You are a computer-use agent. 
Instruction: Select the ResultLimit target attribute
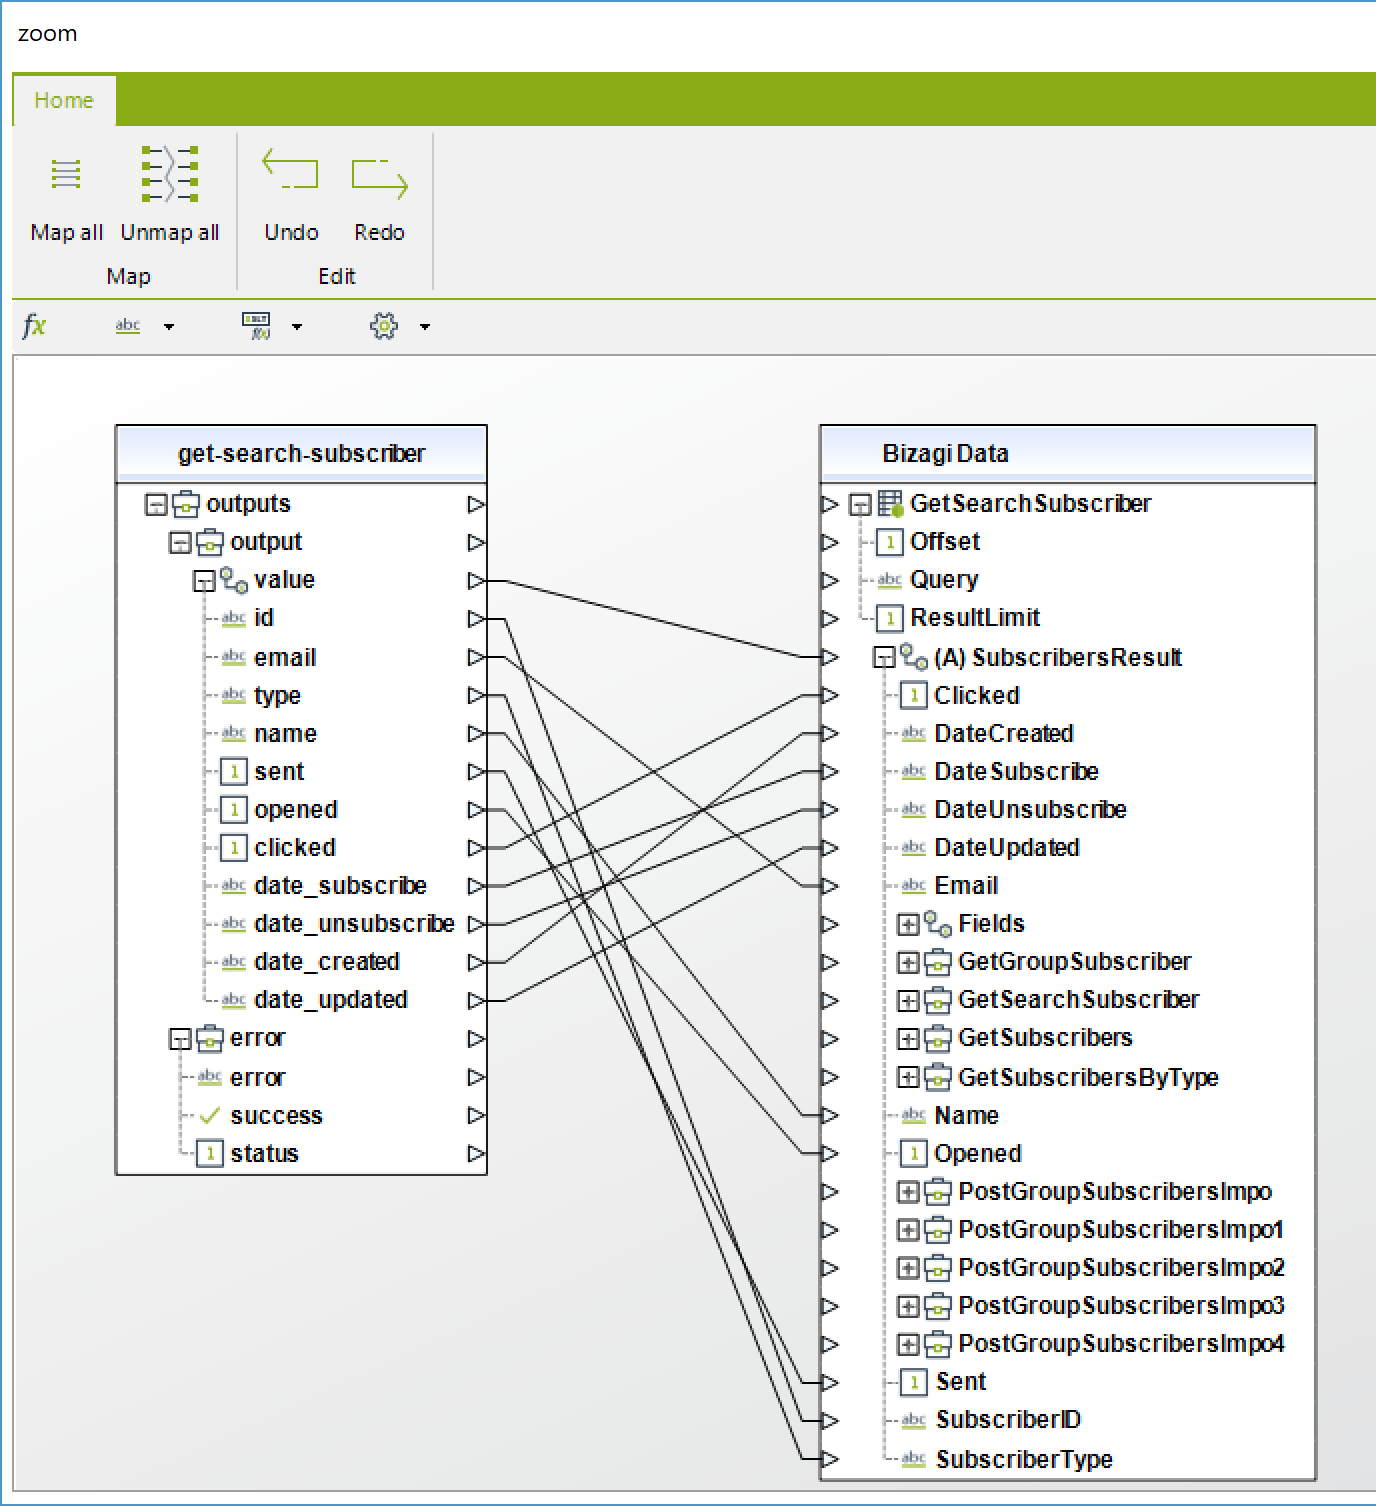(x=975, y=618)
